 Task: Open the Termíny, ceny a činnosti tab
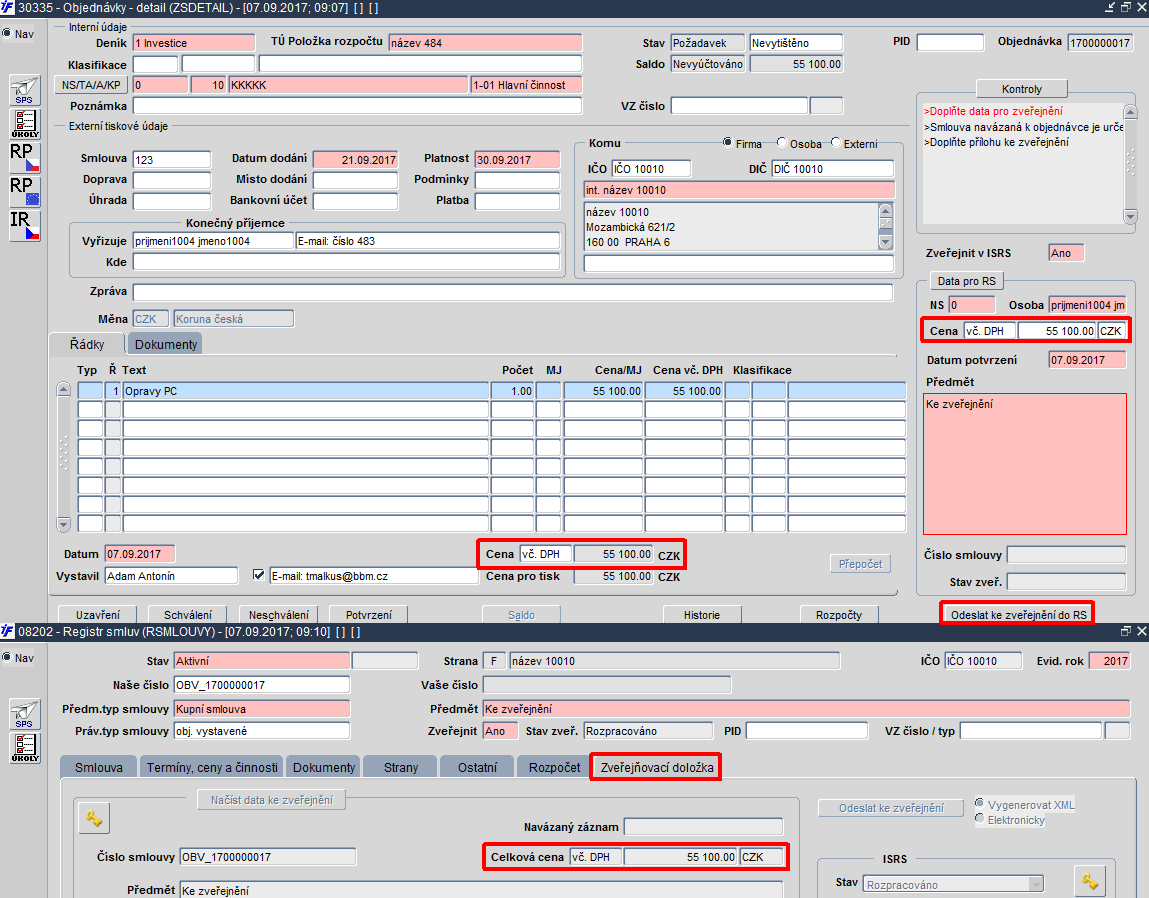[x=212, y=767]
